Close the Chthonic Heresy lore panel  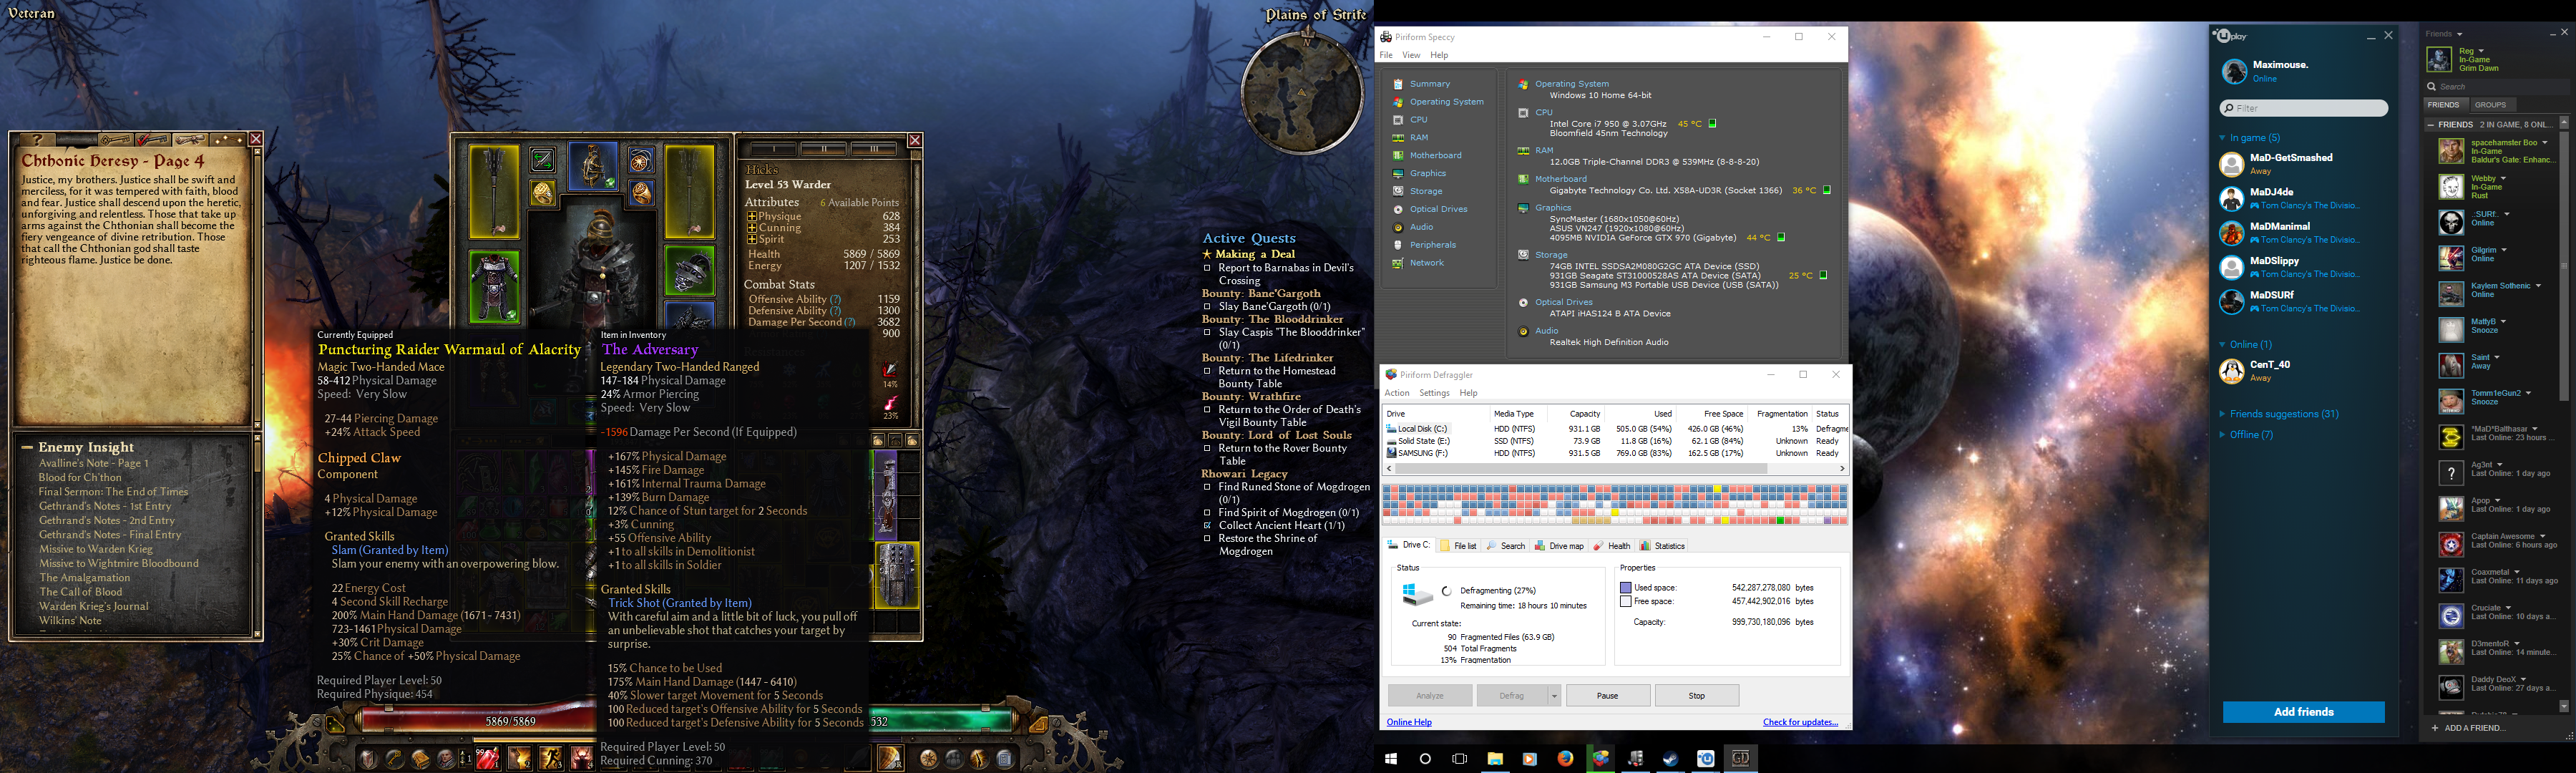click(x=255, y=139)
